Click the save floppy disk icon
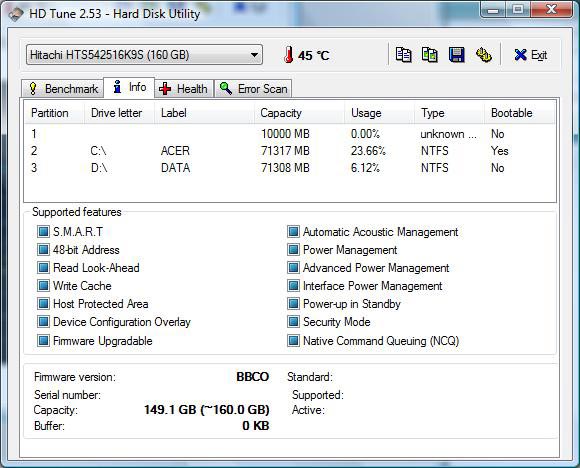580x468 pixels. pyautogui.click(x=456, y=55)
